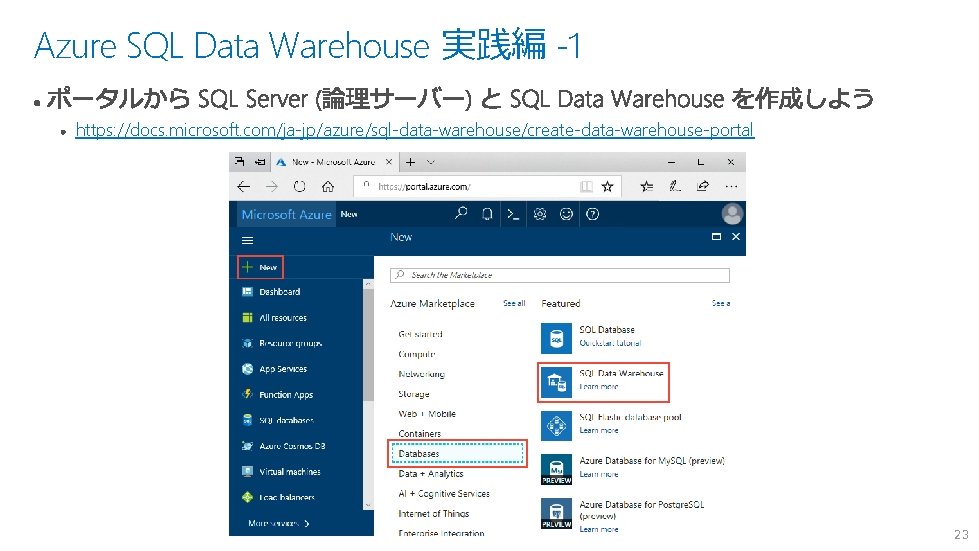Open Learn more under SQL Elastic database pool

pyautogui.click(x=599, y=431)
